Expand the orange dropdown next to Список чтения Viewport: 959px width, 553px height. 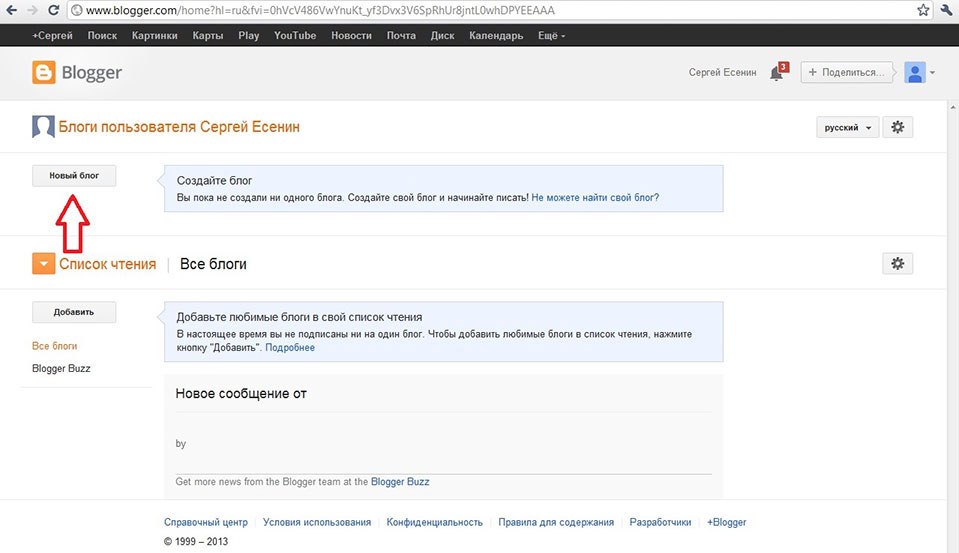coord(43,264)
